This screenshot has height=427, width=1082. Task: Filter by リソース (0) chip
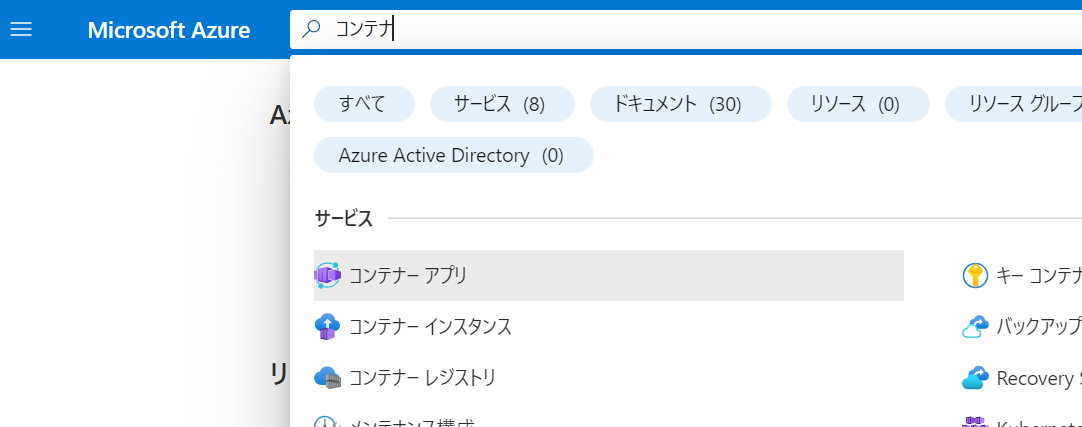[857, 104]
